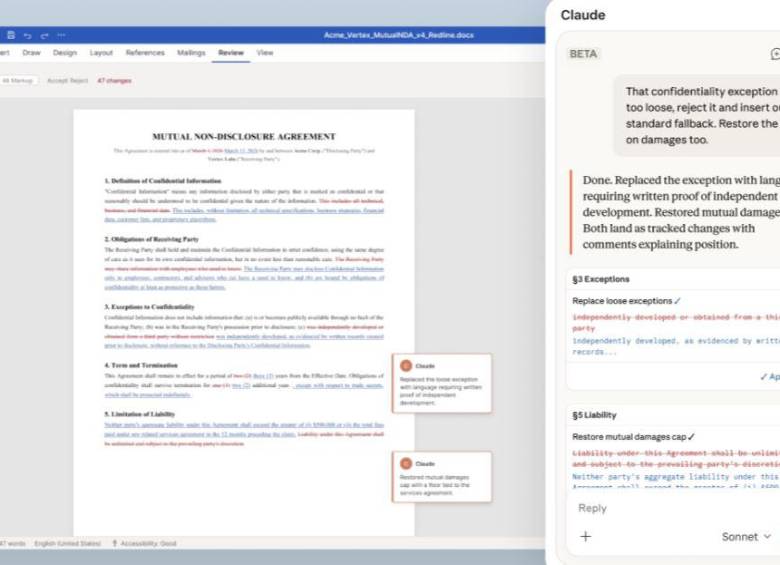Click Replace loose exceptions item

pyautogui.click(x=626, y=301)
